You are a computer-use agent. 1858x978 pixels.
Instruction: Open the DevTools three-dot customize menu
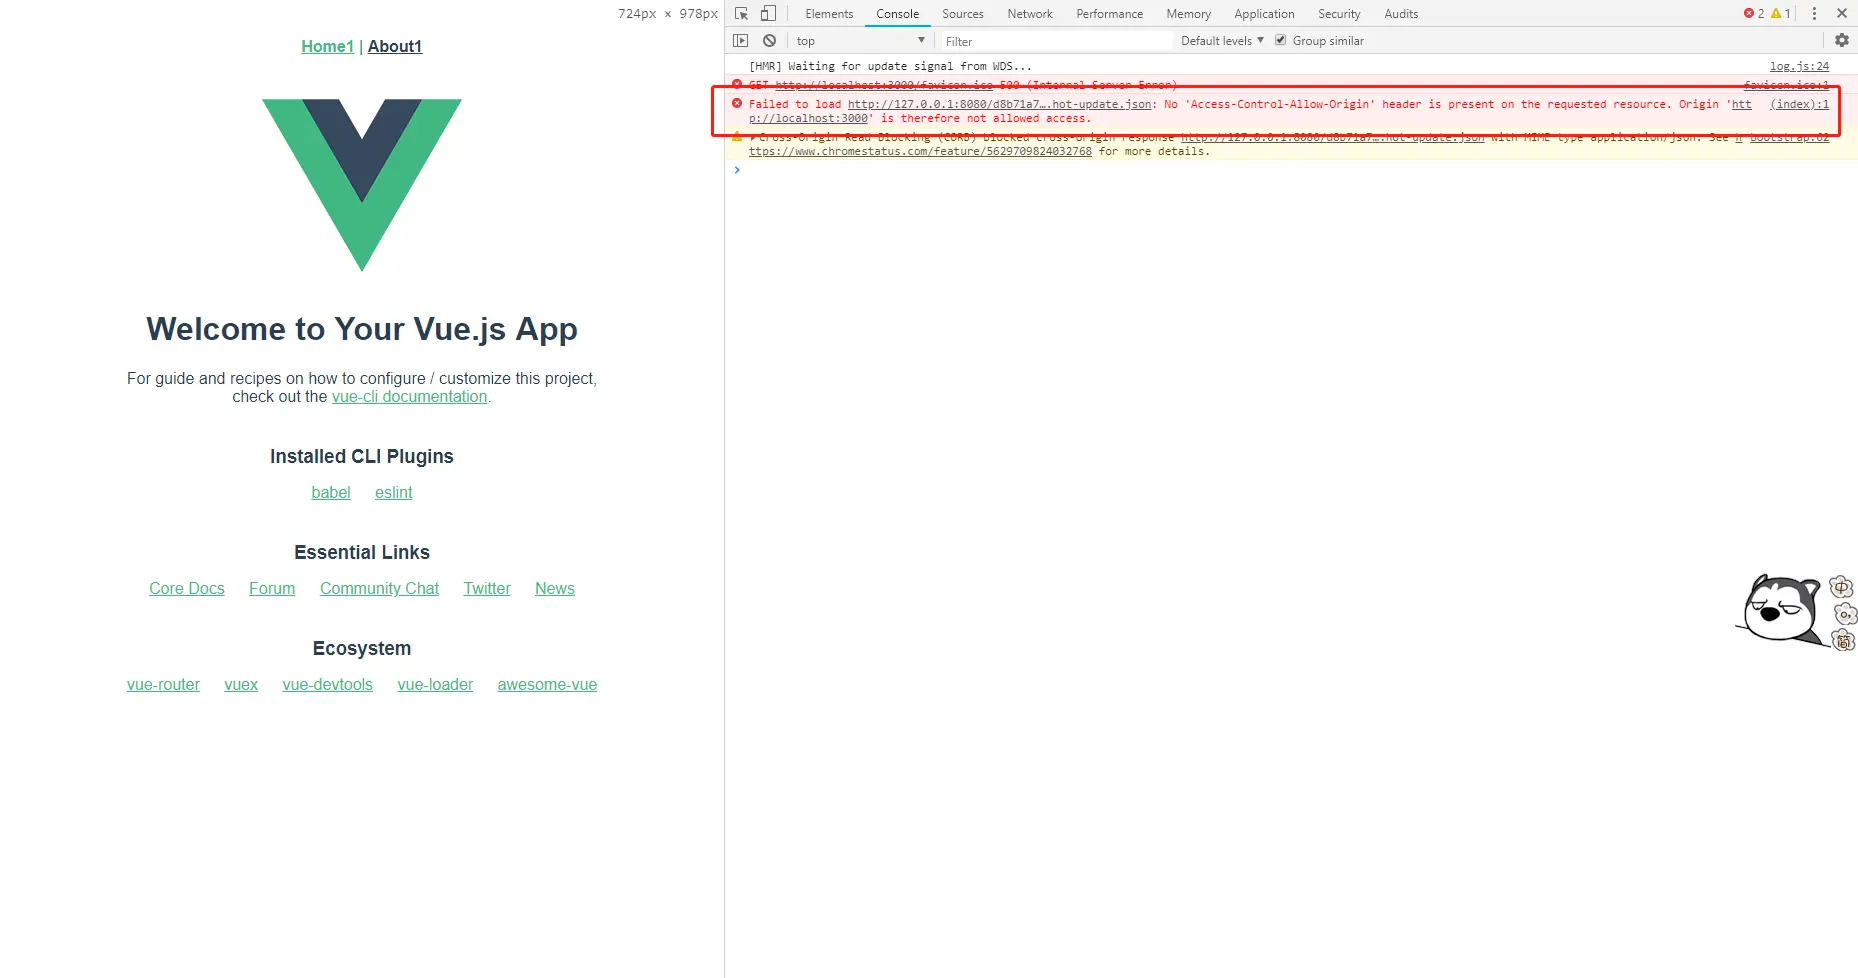click(x=1814, y=14)
